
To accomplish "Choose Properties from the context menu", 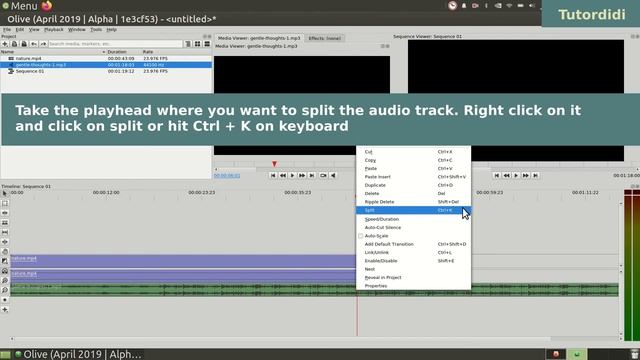I will [413, 286].
